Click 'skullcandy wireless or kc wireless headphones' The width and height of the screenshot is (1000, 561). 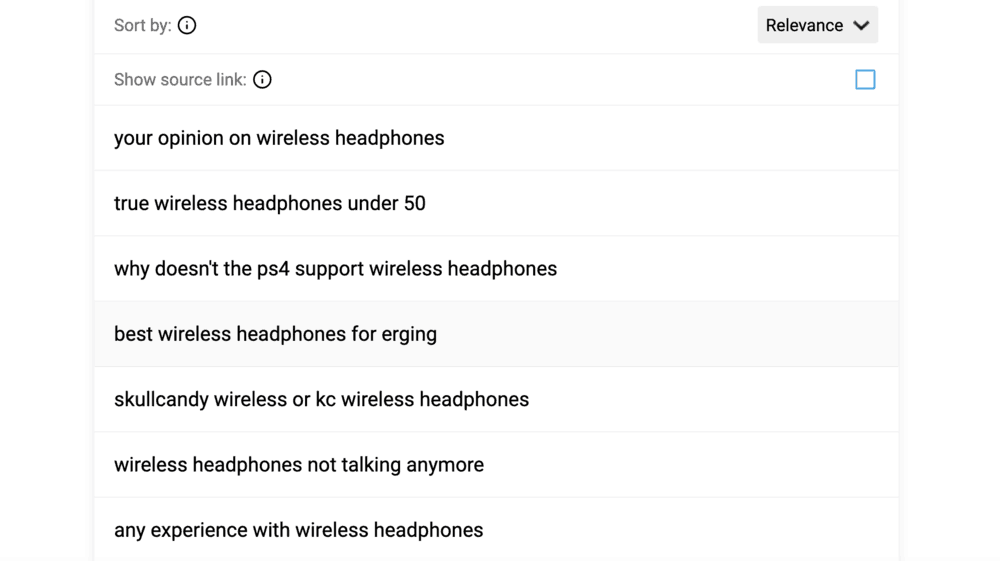(x=321, y=400)
